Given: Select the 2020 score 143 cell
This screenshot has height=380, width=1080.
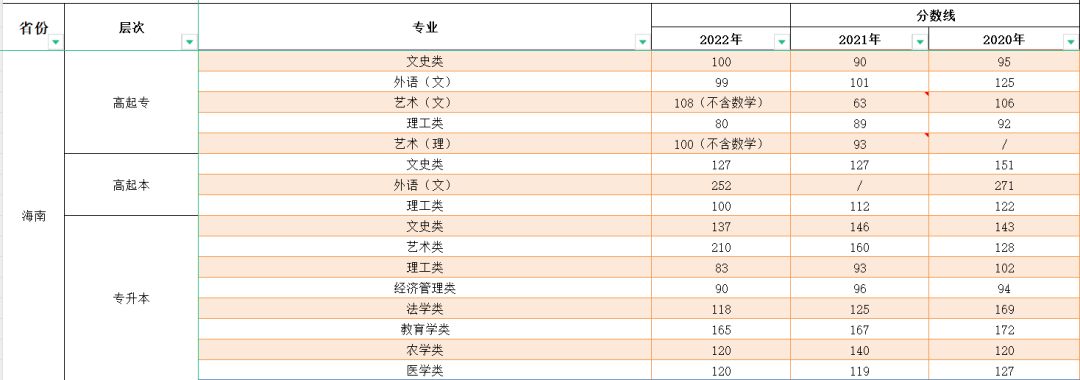Looking at the screenshot, I should (x=1004, y=226).
